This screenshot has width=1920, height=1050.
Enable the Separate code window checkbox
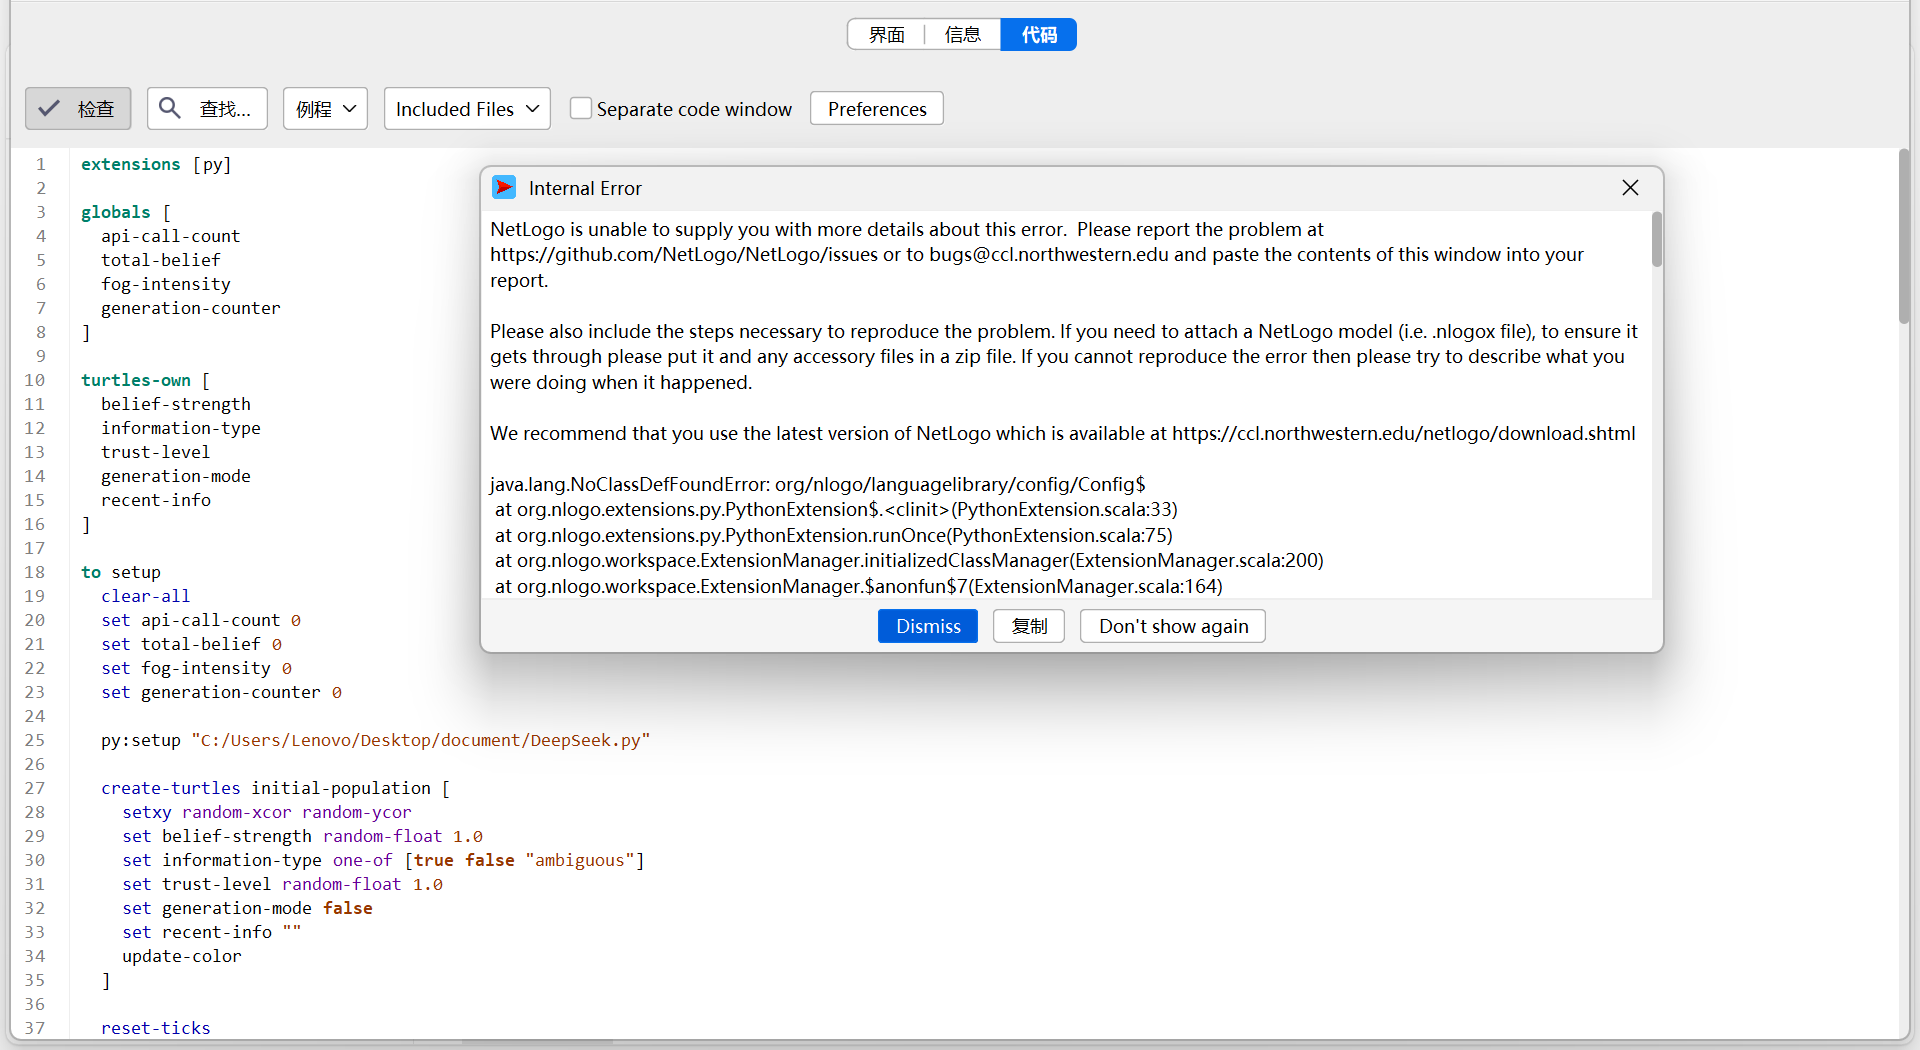click(x=581, y=108)
